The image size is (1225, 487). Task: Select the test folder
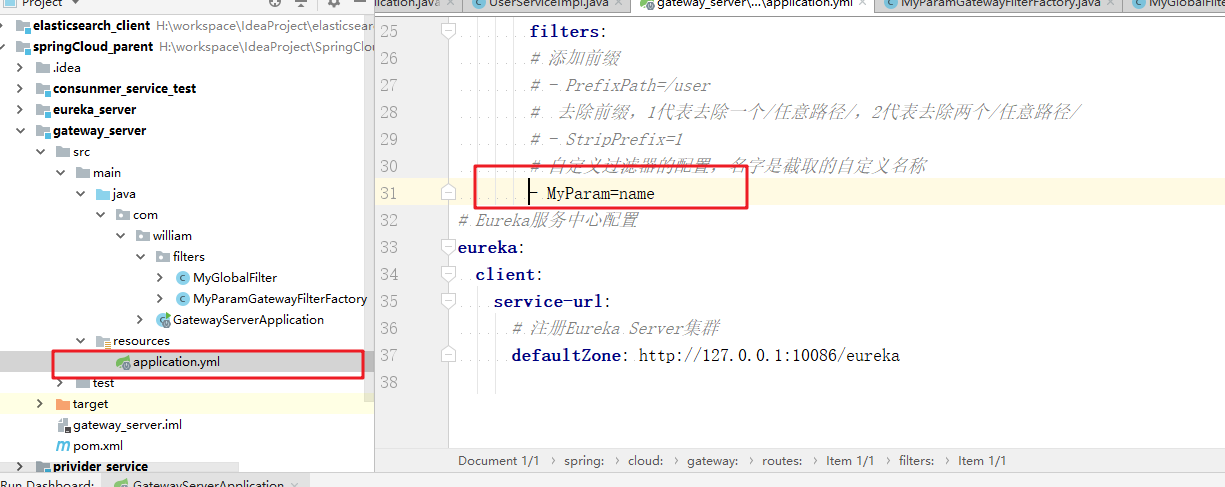[104, 383]
